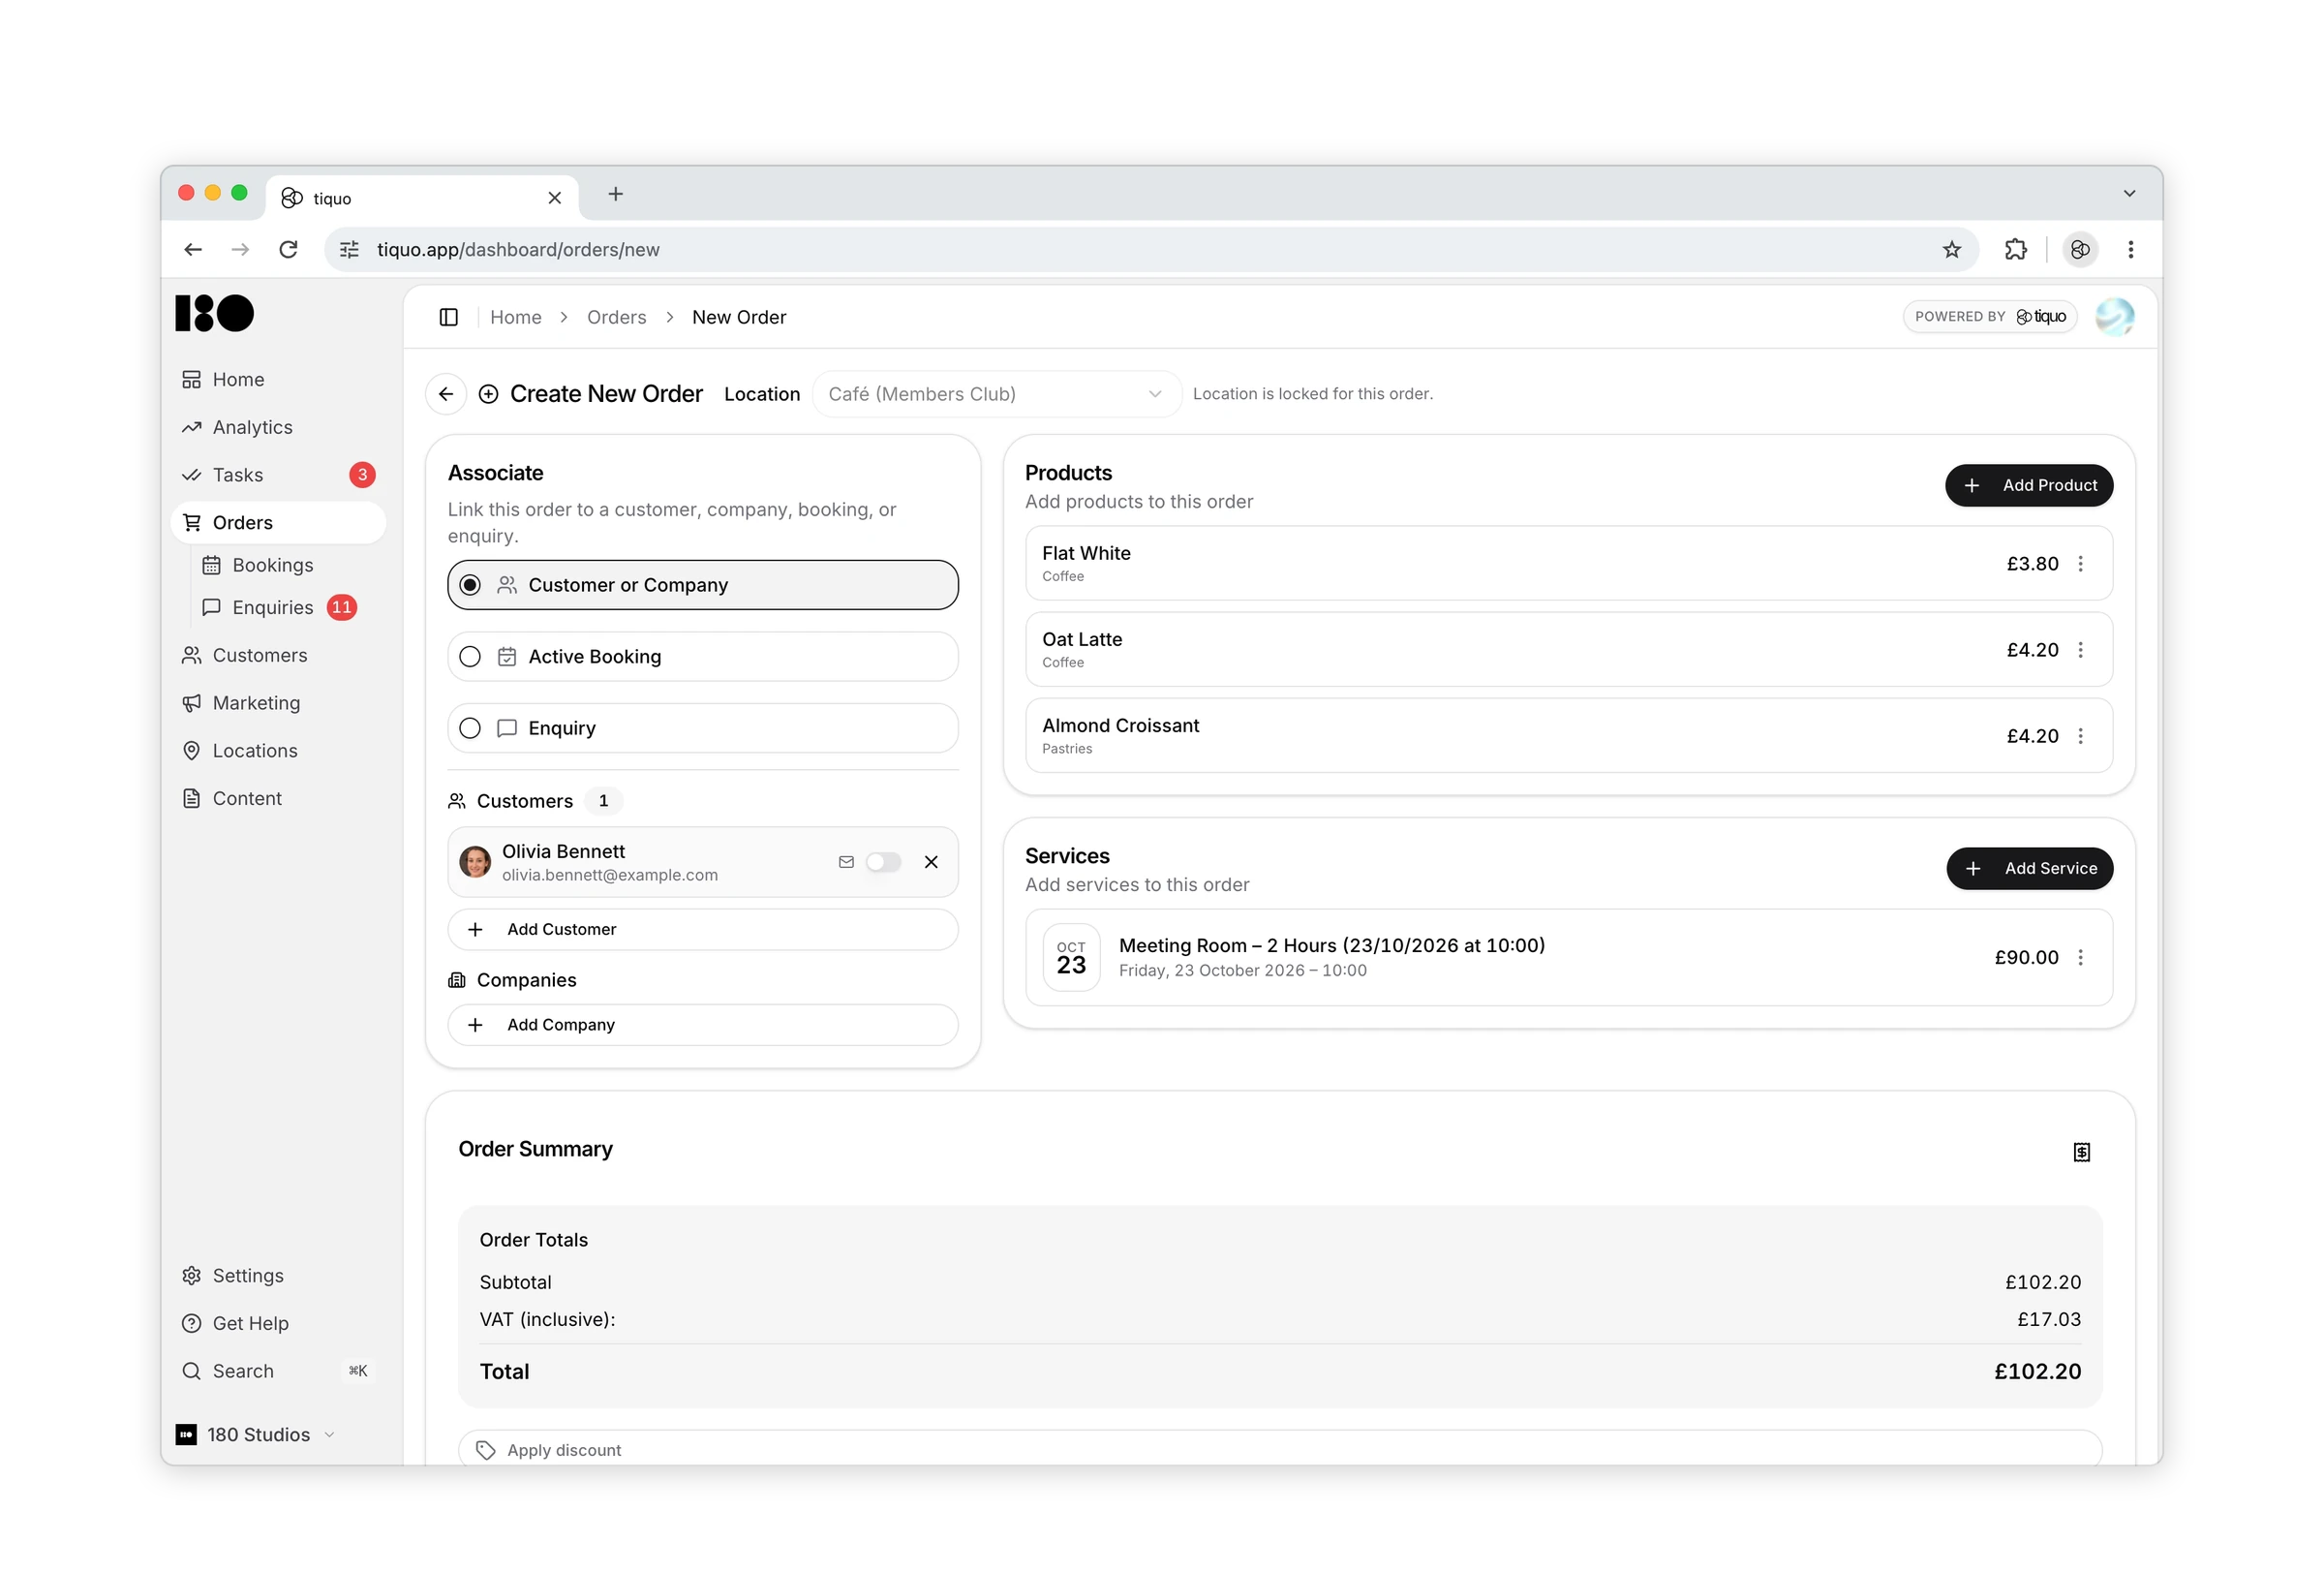Click the tiquo extension icon in toolbar
The image size is (2324, 1573).
[x=2080, y=250]
